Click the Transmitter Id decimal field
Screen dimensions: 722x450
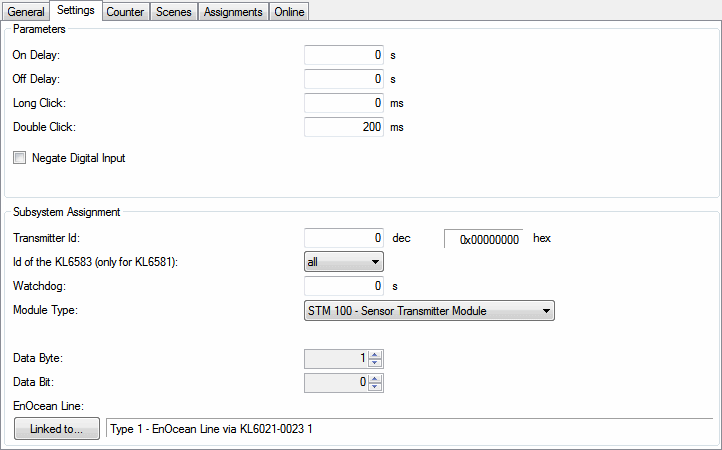(344, 238)
